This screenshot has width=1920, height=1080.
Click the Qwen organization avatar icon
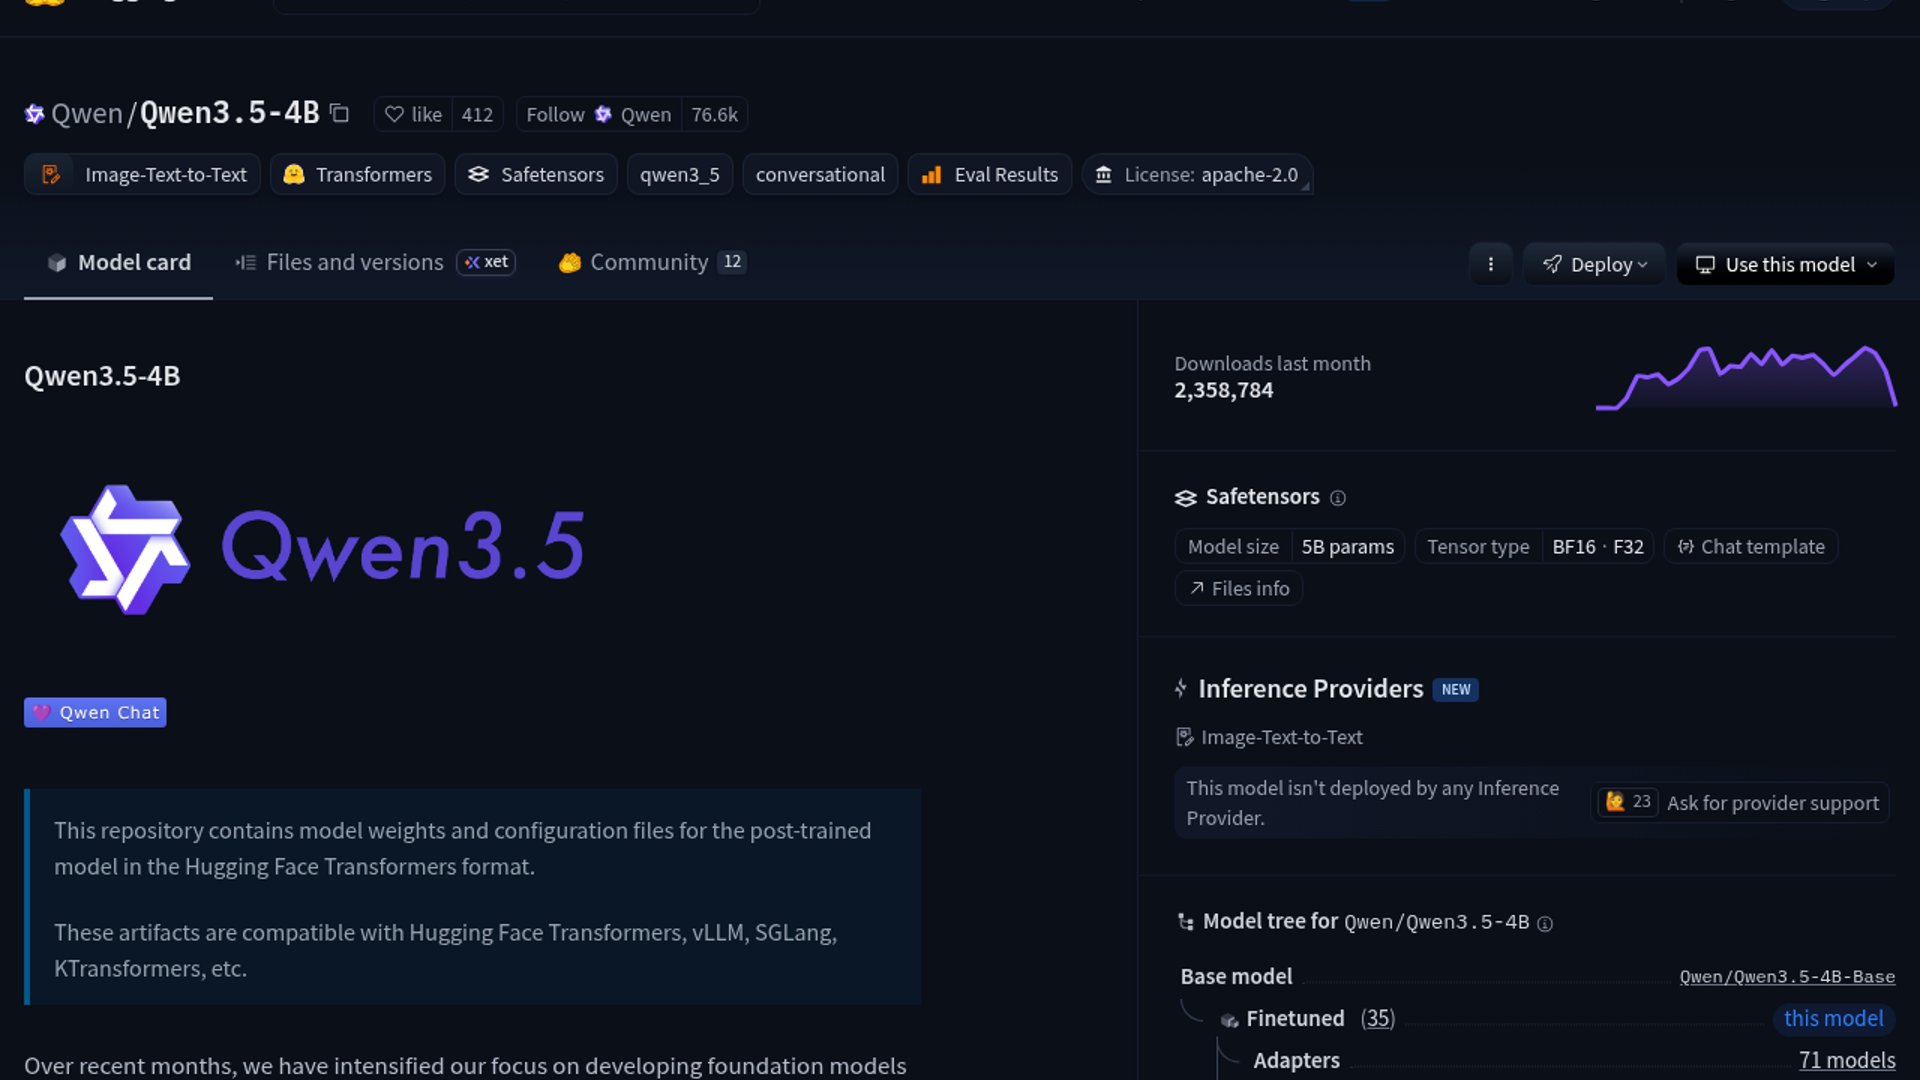coord(34,114)
